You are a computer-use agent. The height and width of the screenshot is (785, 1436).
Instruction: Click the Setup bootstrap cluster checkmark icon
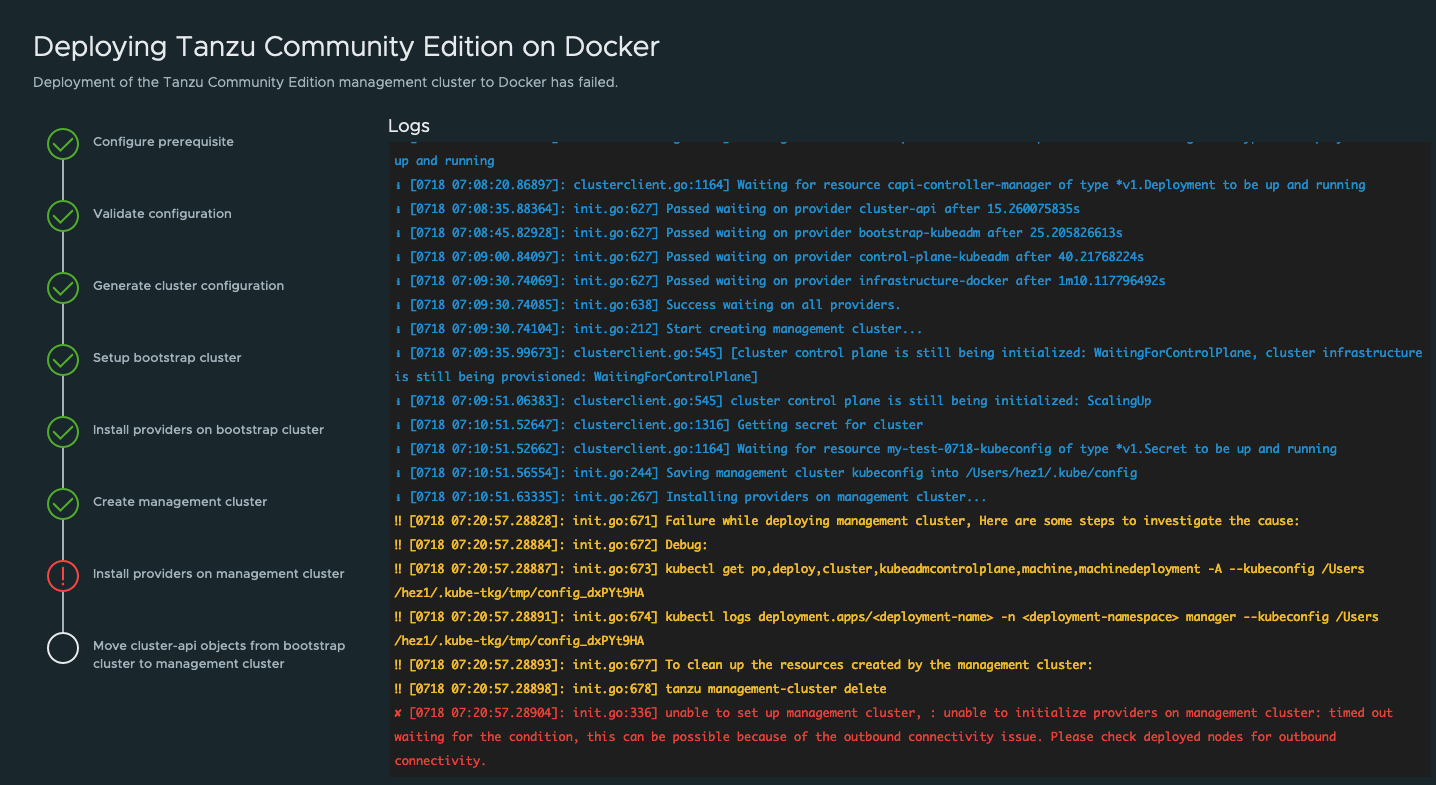(62, 360)
